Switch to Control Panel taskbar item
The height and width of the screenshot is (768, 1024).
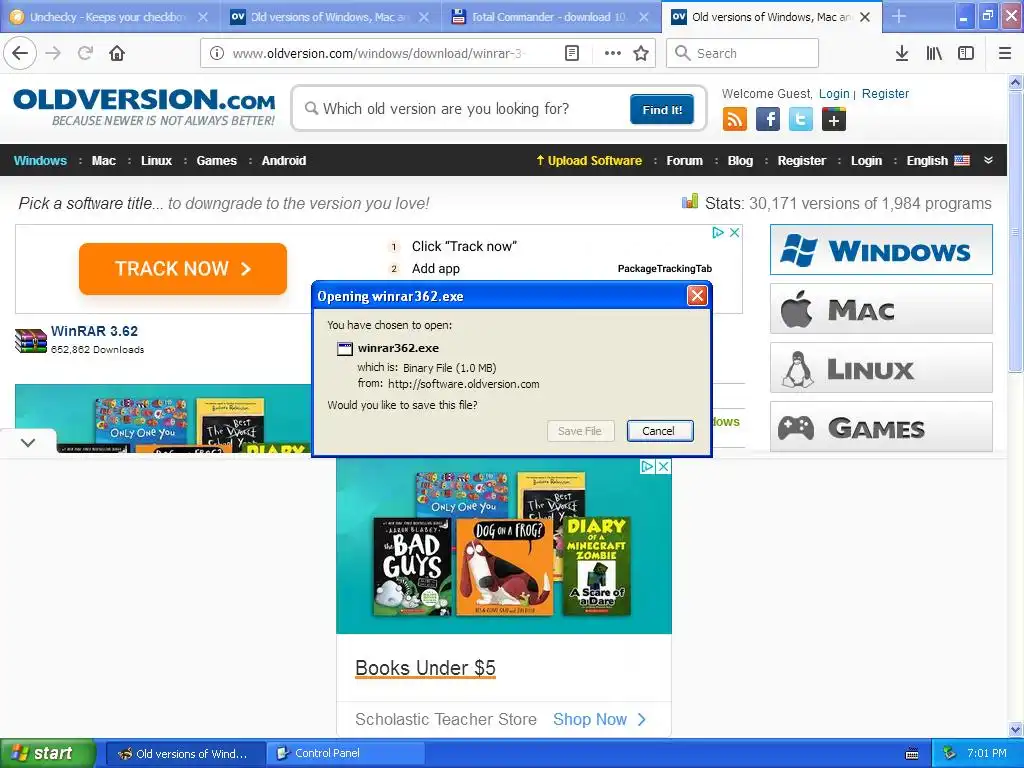coord(345,753)
